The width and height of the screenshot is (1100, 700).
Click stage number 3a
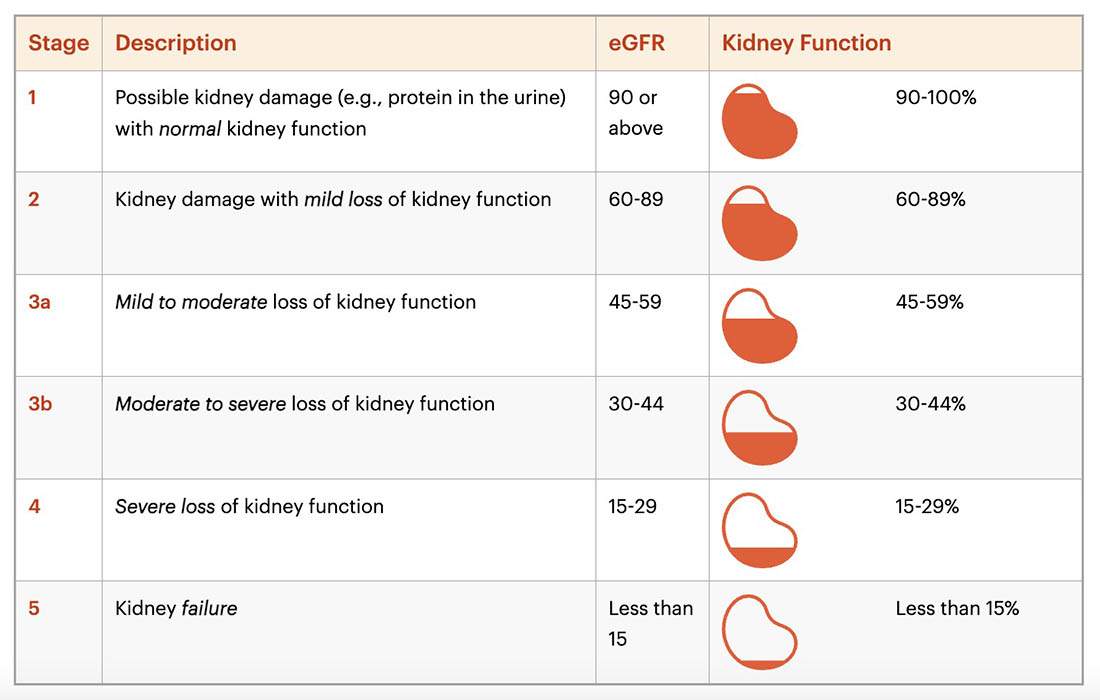39,302
